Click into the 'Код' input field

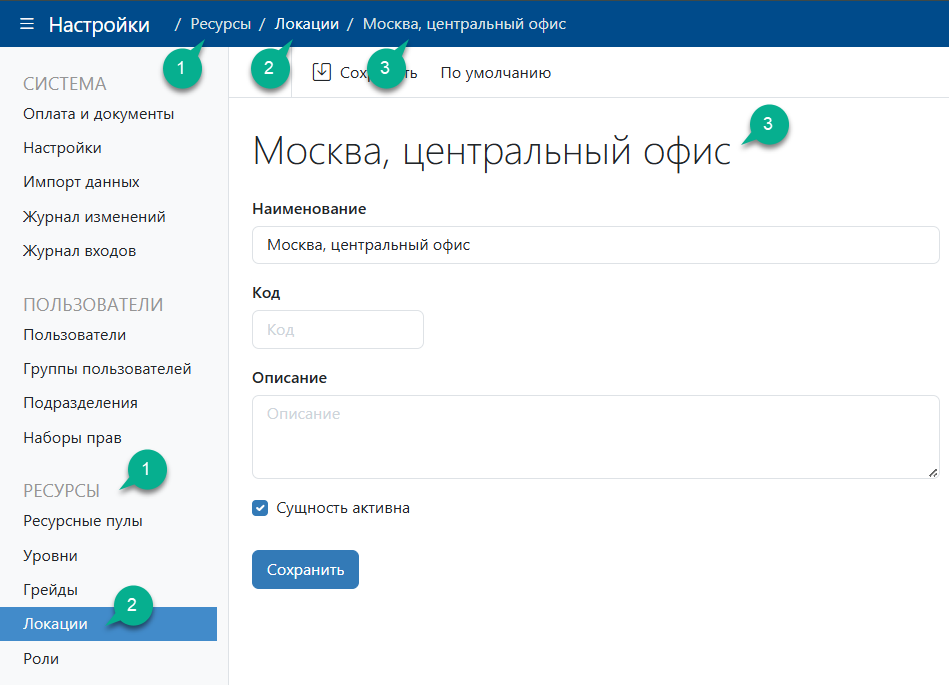[337, 330]
